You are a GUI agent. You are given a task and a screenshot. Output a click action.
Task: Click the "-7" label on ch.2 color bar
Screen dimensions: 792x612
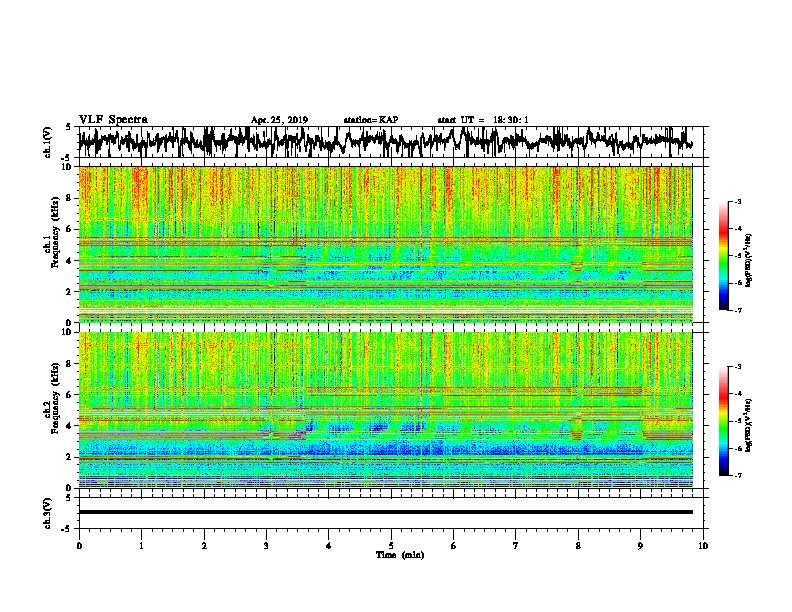(x=737, y=475)
